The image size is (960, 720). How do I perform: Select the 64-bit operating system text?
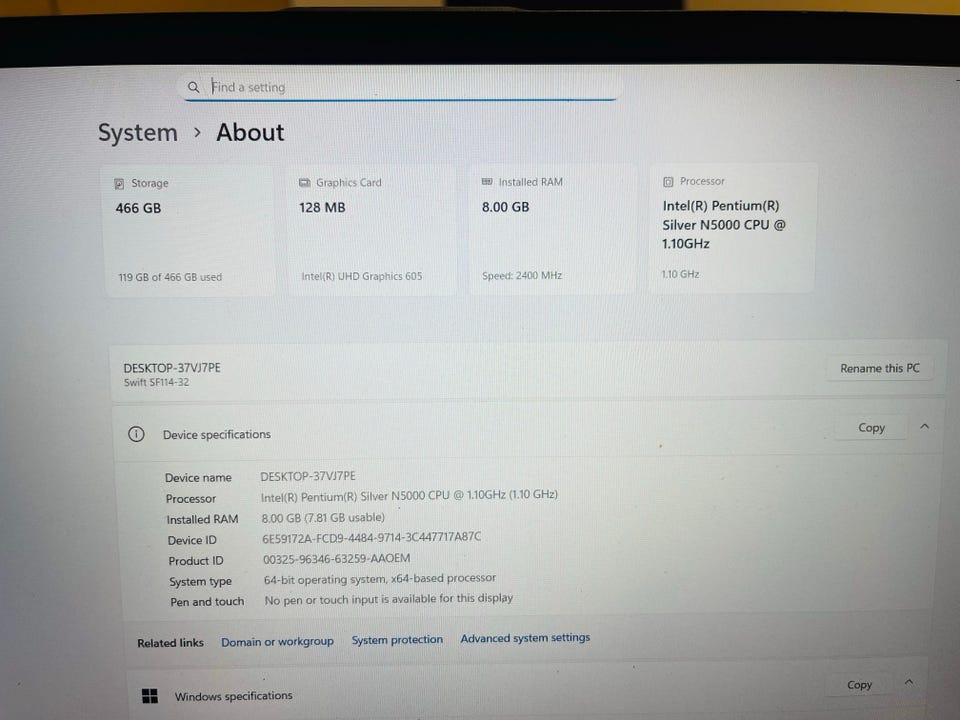pyautogui.click(x=380, y=579)
